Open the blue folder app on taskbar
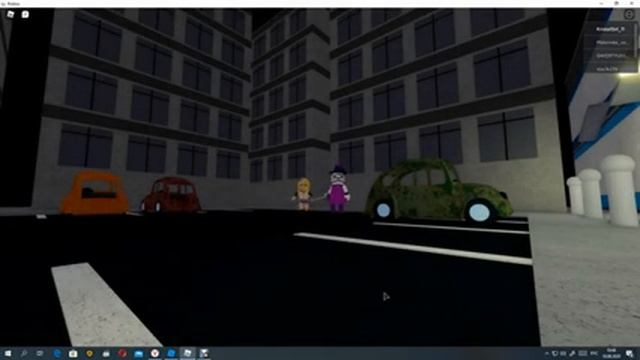 (138, 353)
